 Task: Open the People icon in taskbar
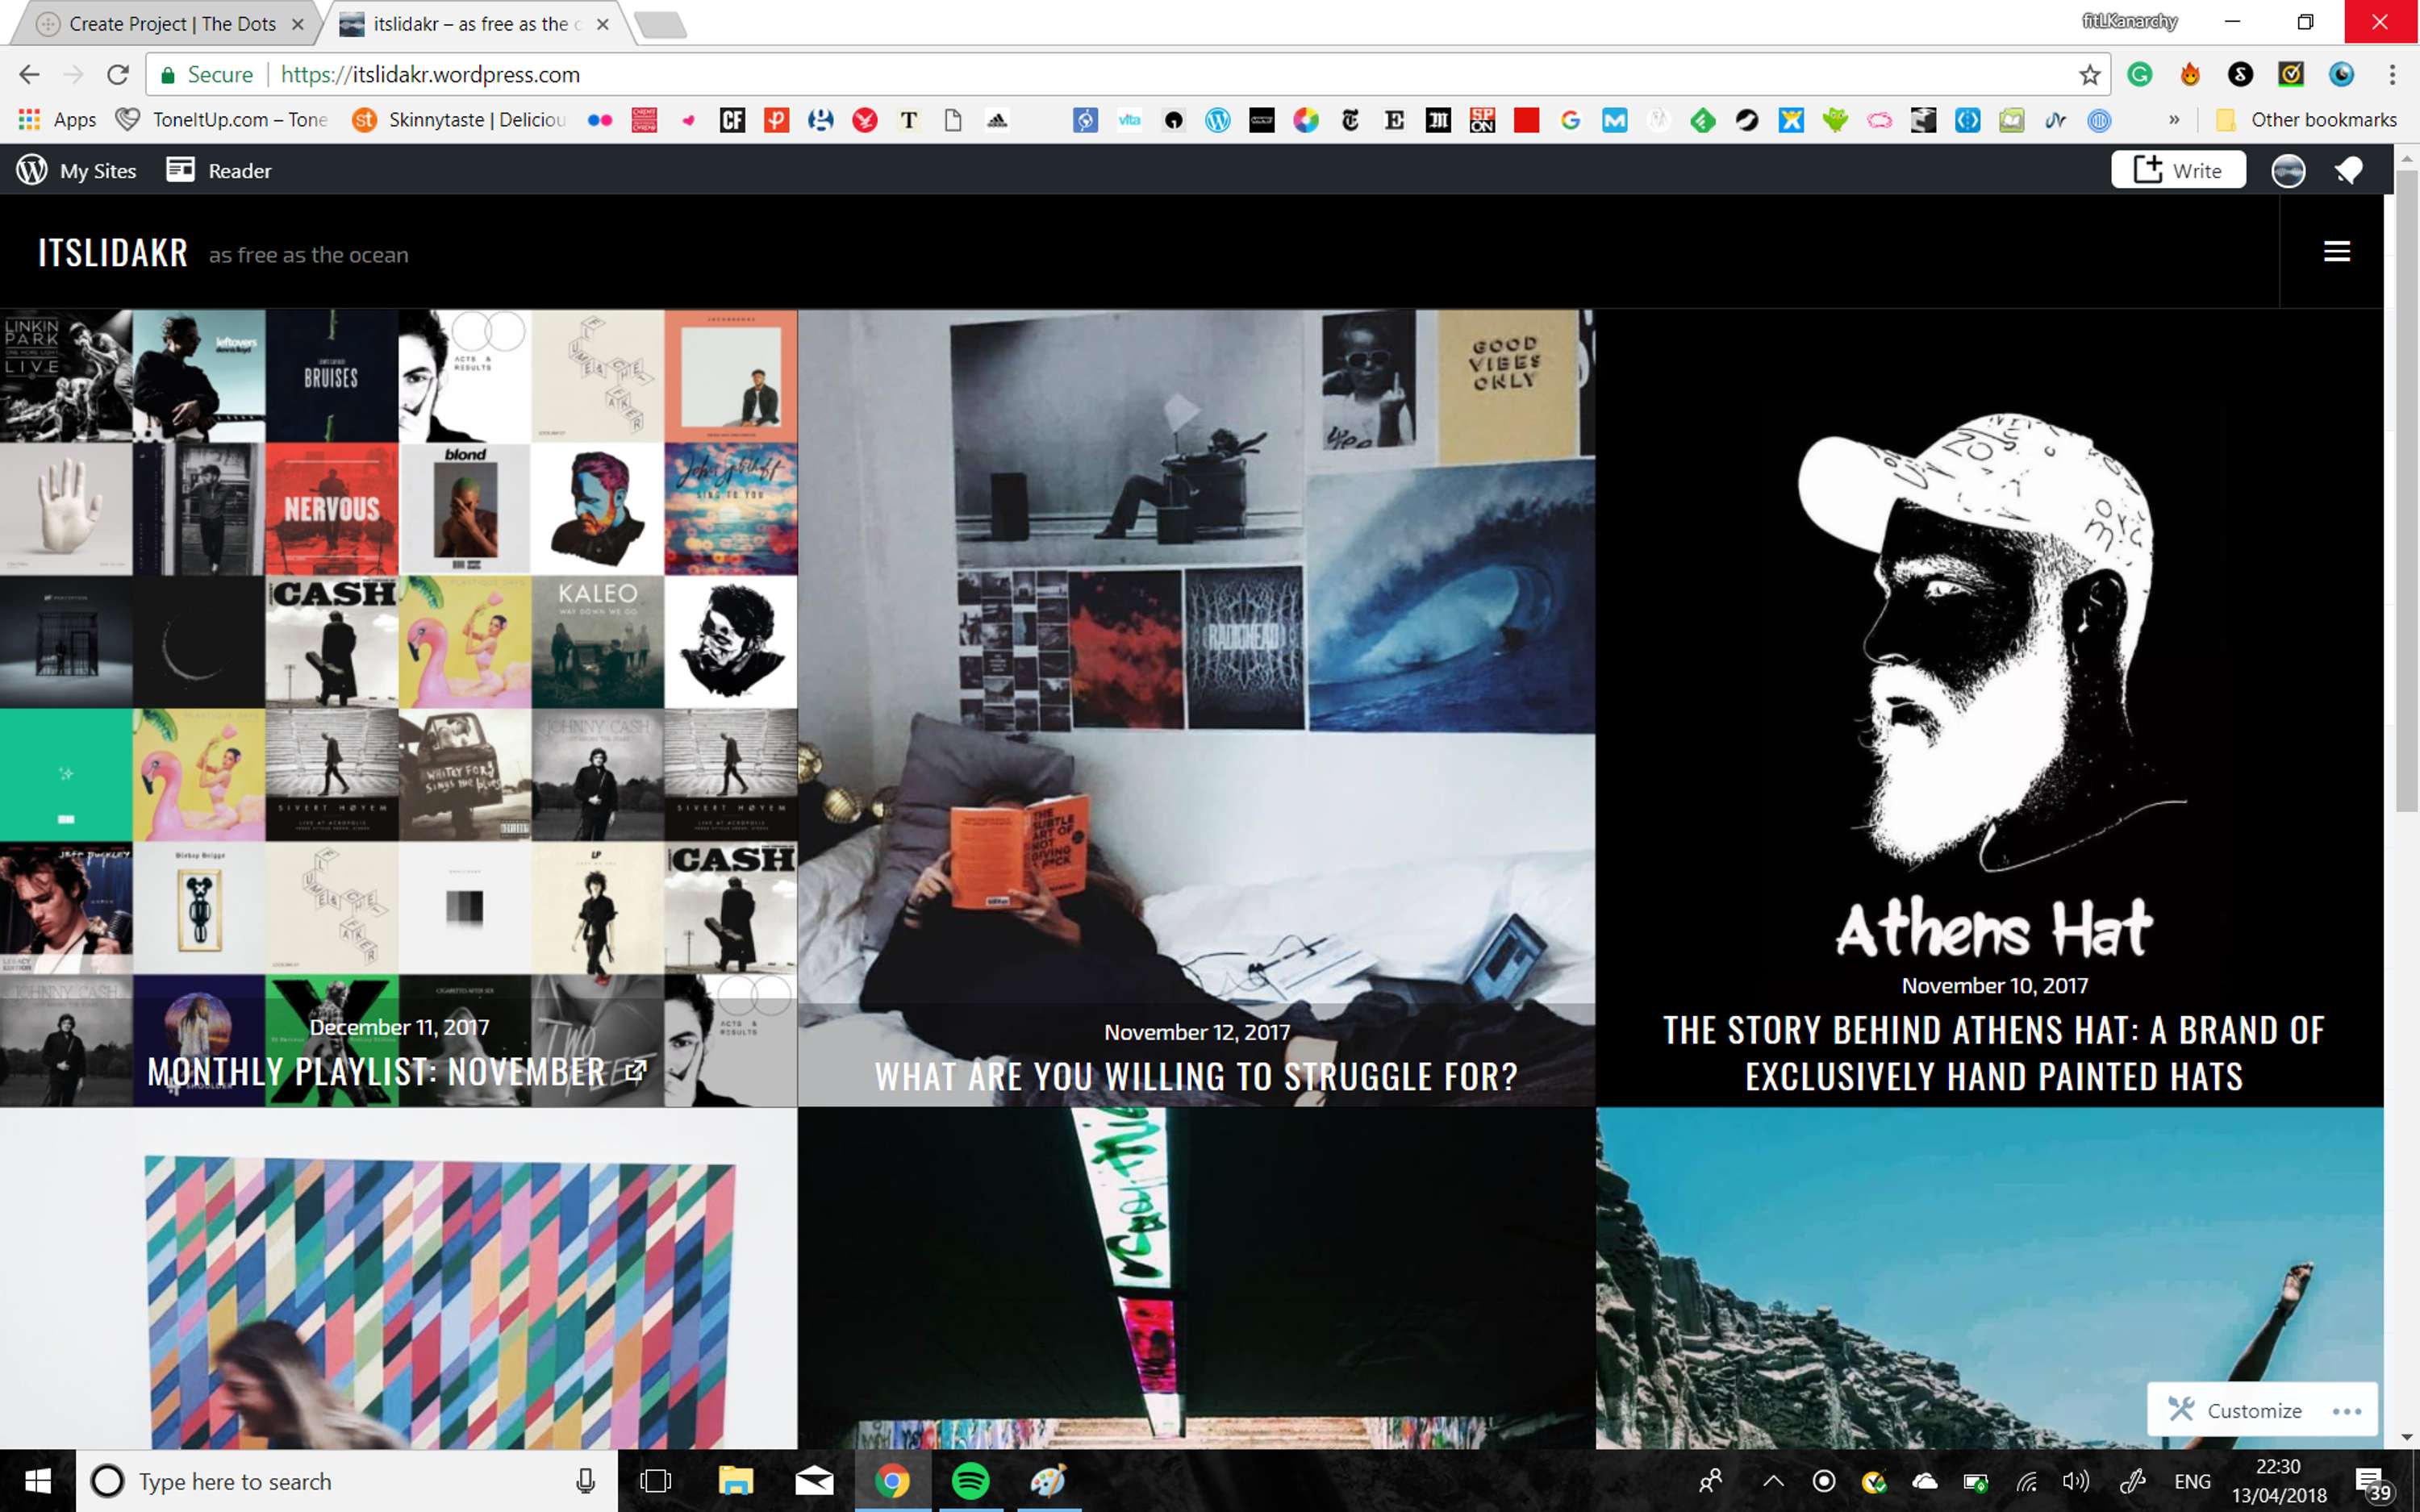pyautogui.click(x=1711, y=1481)
